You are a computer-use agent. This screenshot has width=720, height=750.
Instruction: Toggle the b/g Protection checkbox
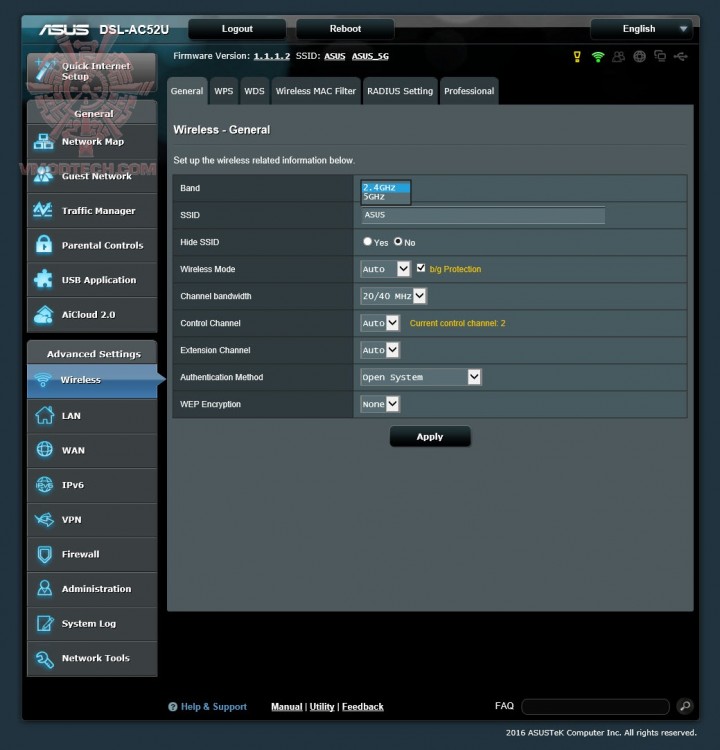[x=421, y=268]
